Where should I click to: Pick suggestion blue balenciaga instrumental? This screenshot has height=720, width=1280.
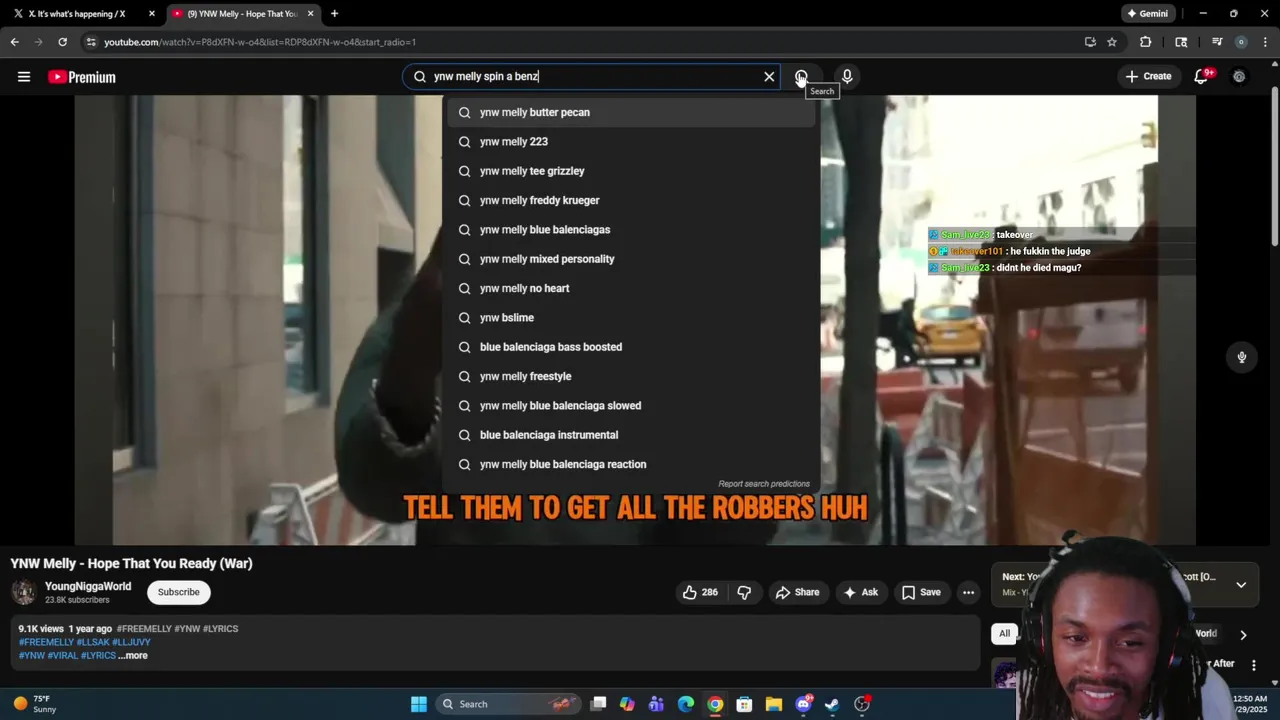(x=631, y=435)
